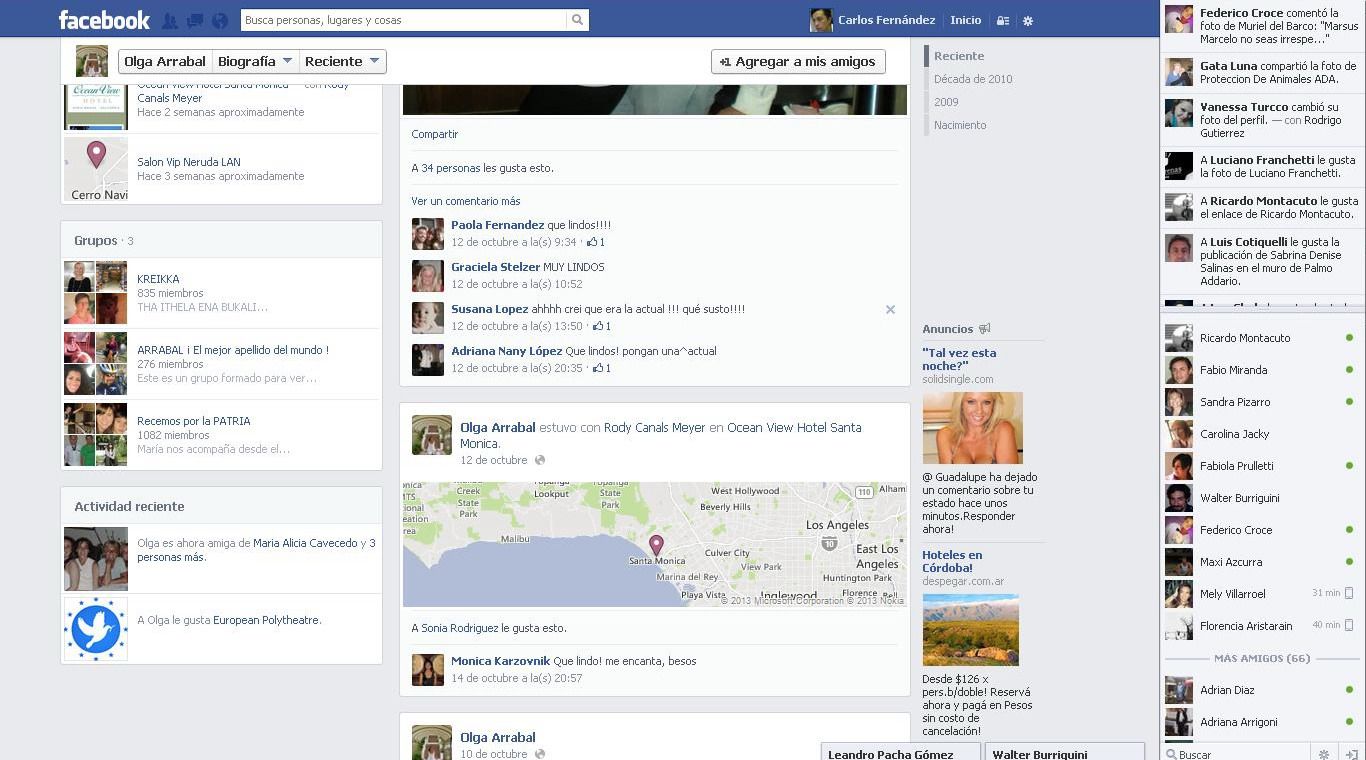The width and height of the screenshot is (1366, 760).
Task: Click the privacy globe on Olga's post
Action: pyautogui.click(x=538, y=461)
